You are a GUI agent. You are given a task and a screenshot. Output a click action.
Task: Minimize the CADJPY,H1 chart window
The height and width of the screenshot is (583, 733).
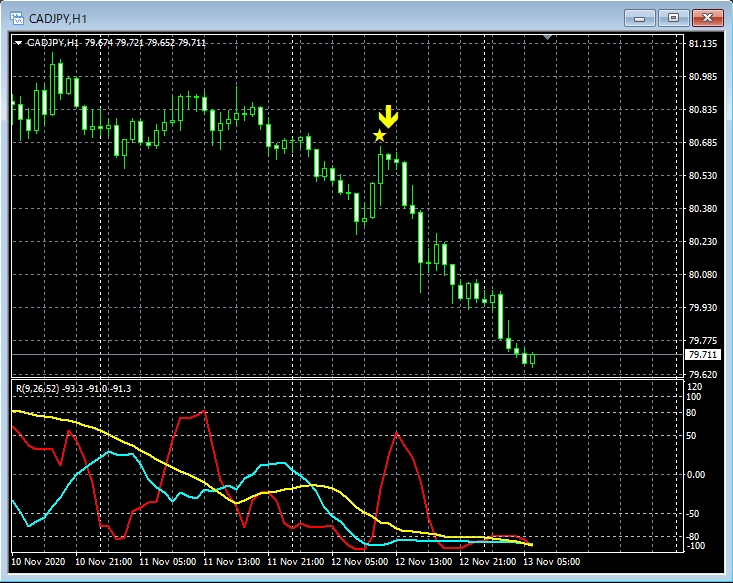point(641,17)
